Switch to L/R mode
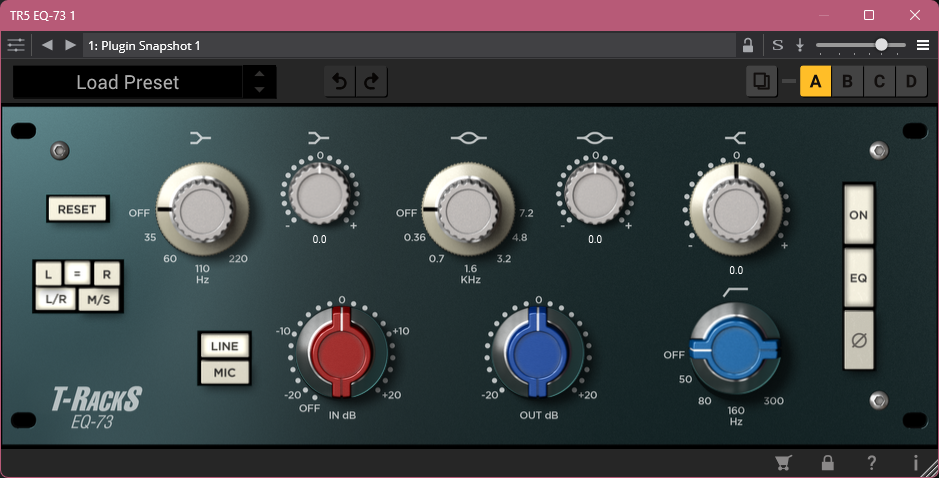939x478 pixels. click(x=56, y=299)
